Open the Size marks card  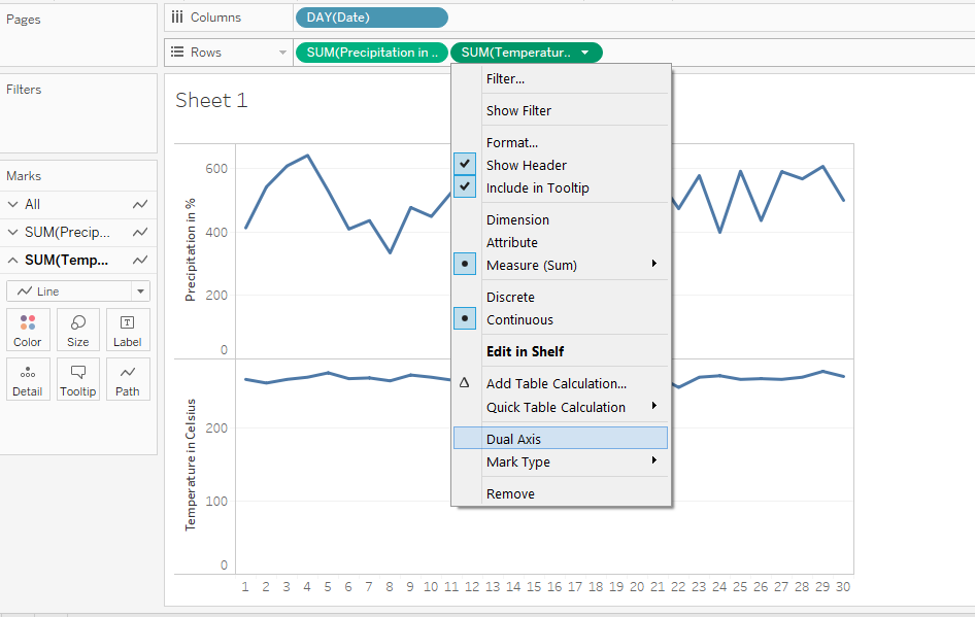pyautogui.click(x=78, y=329)
